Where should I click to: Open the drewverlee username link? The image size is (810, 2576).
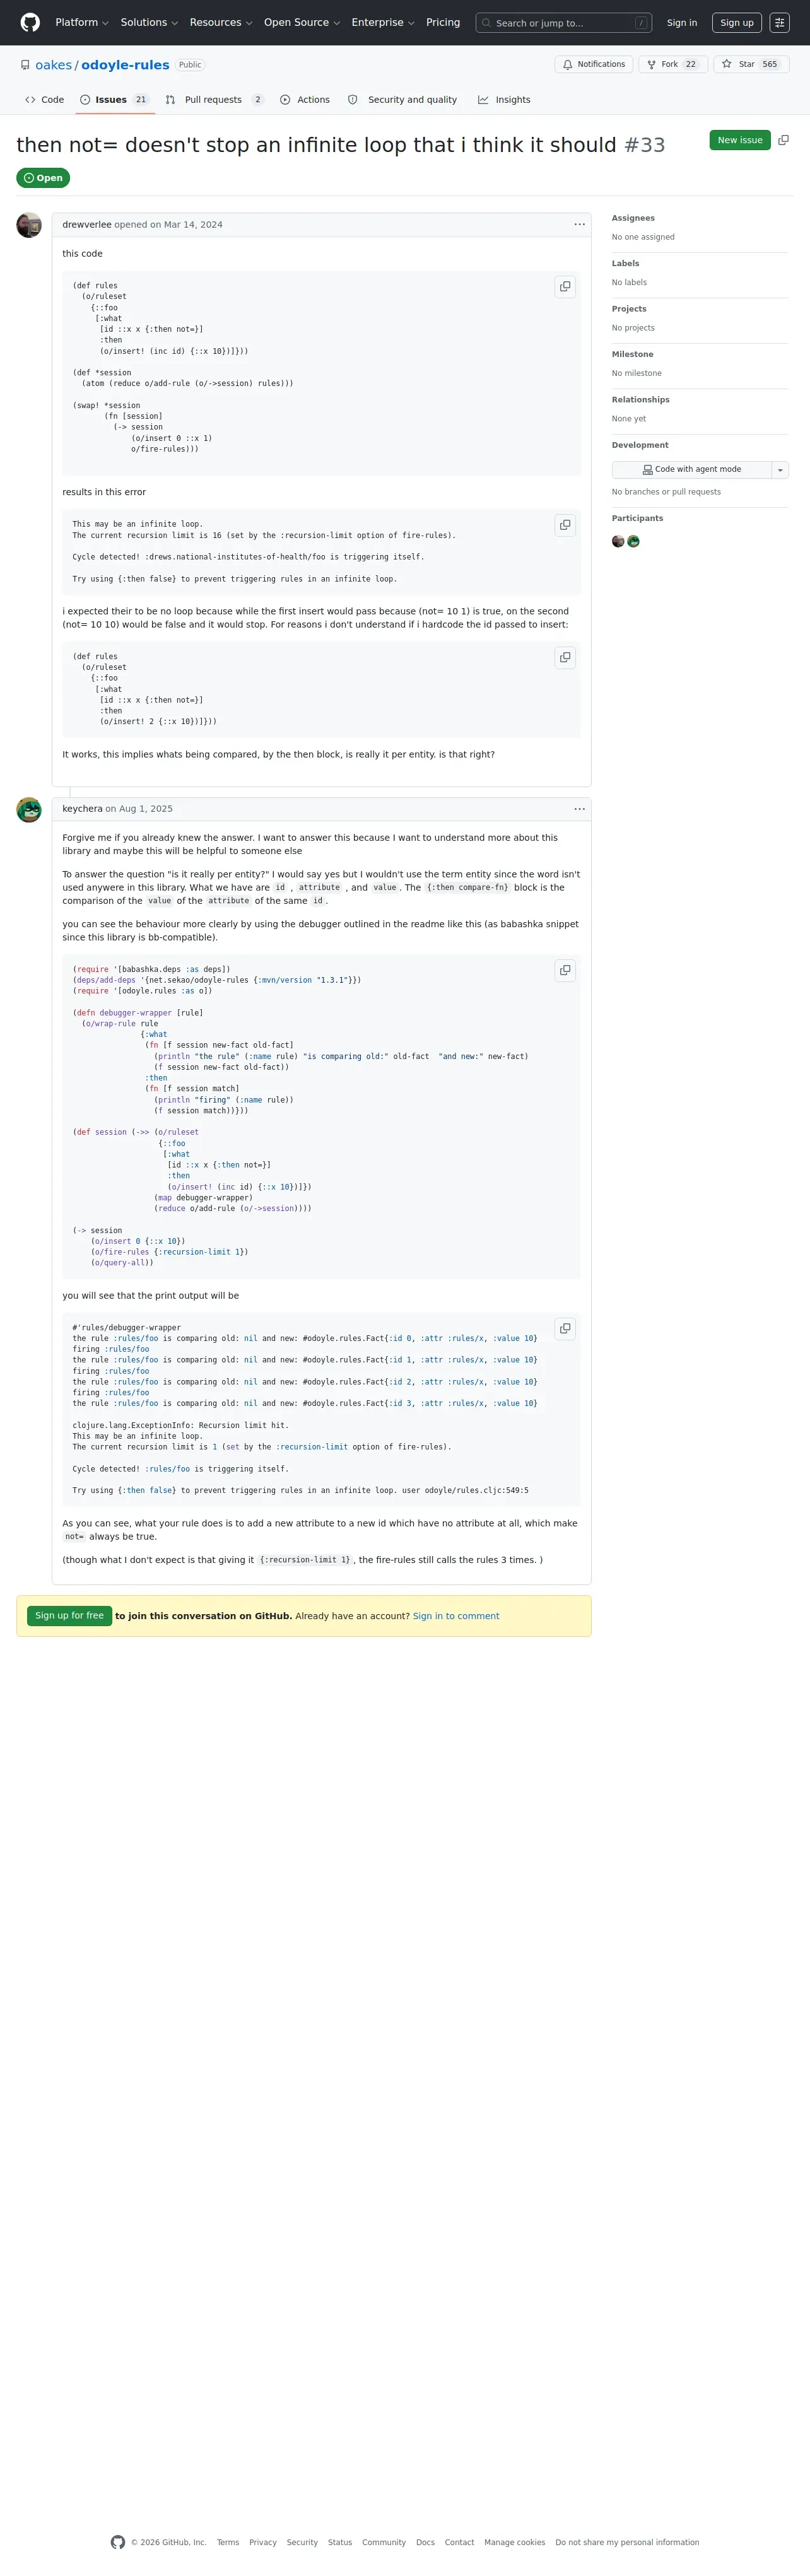click(x=87, y=225)
